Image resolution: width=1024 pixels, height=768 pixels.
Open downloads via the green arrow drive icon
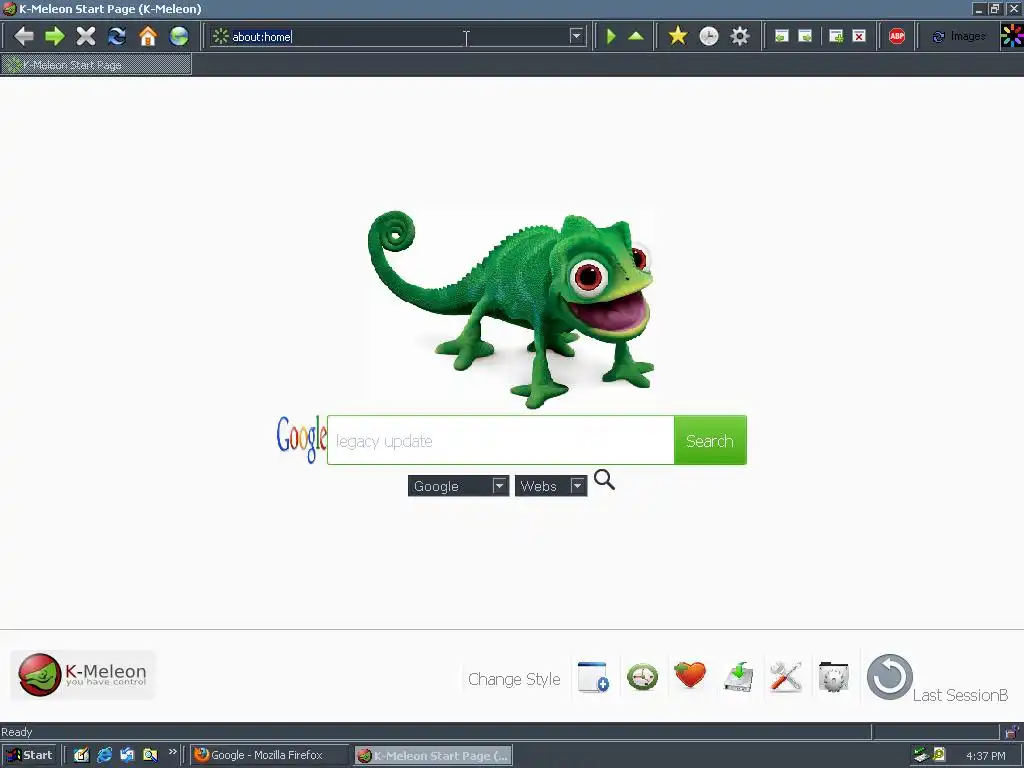tap(739, 677)
